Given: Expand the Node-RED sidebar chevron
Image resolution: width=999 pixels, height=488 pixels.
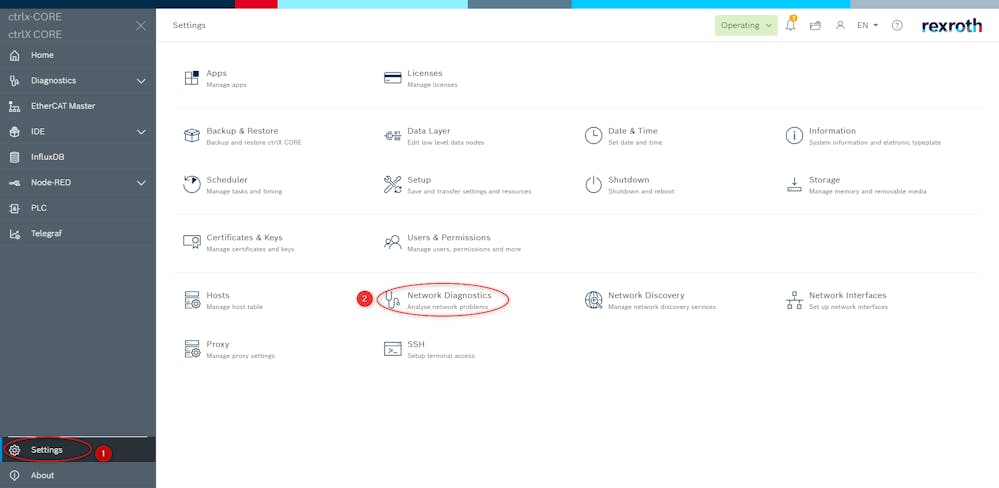Looking at the screenshot, I should [141, 183].
